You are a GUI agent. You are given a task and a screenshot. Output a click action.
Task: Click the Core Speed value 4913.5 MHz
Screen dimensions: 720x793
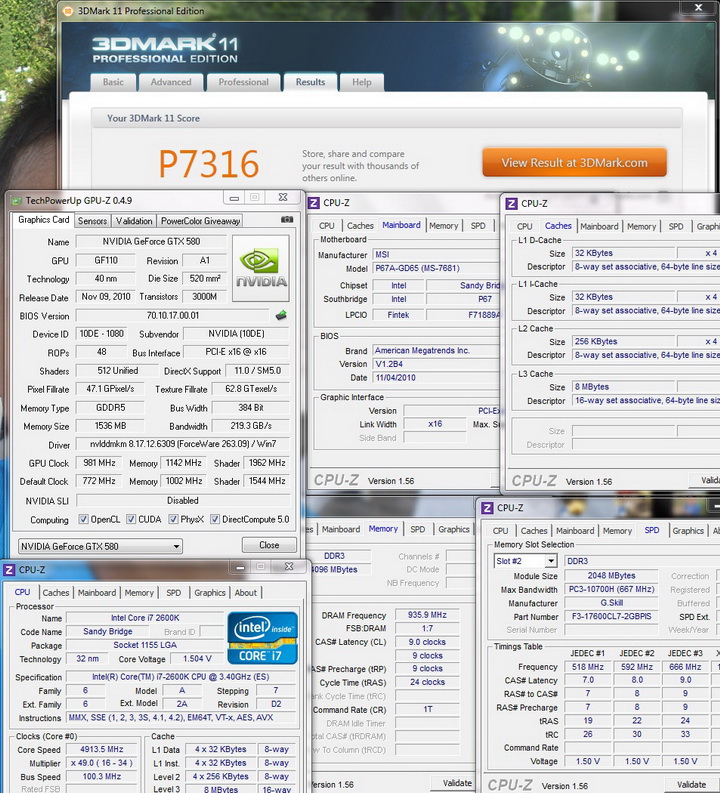[x=101, y=750]
